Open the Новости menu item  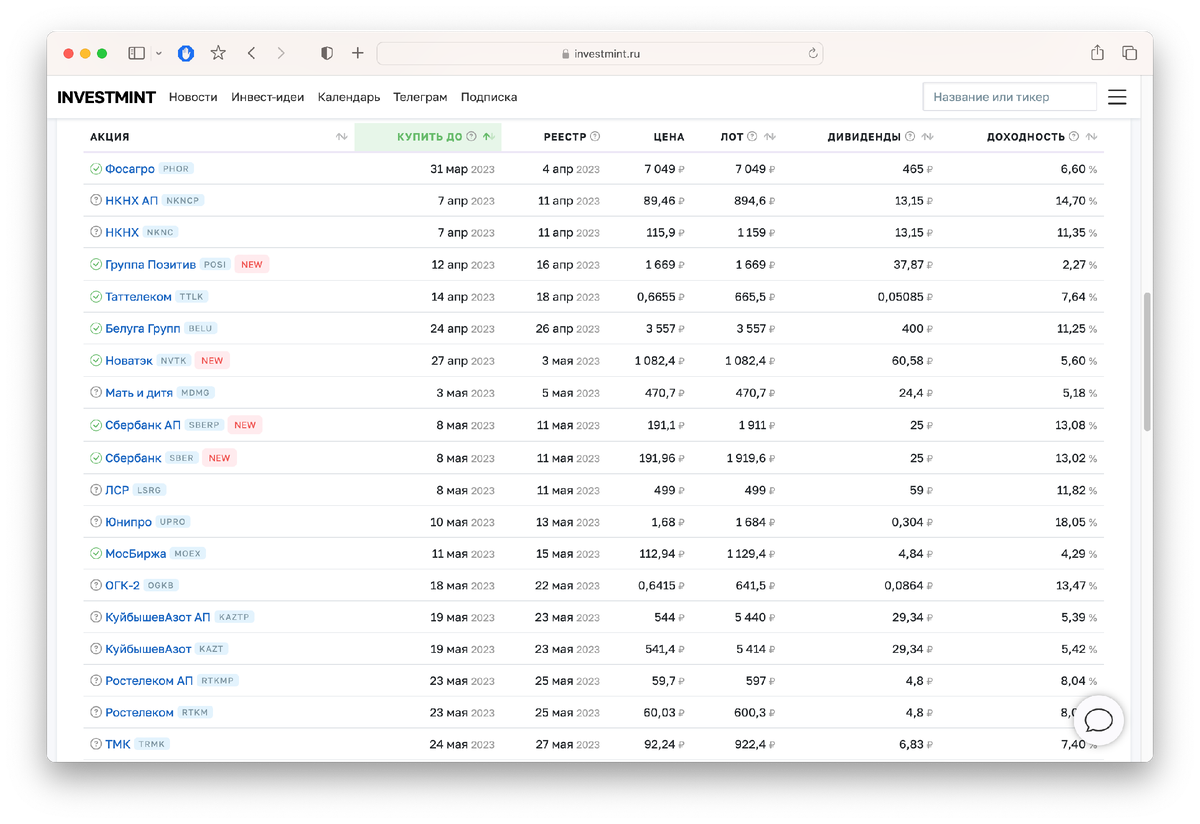(x=193, y=97)
